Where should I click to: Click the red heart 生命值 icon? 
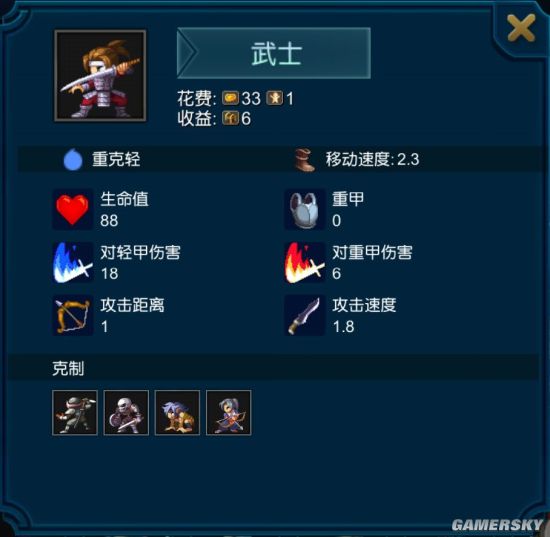click(x=73, y=209)
